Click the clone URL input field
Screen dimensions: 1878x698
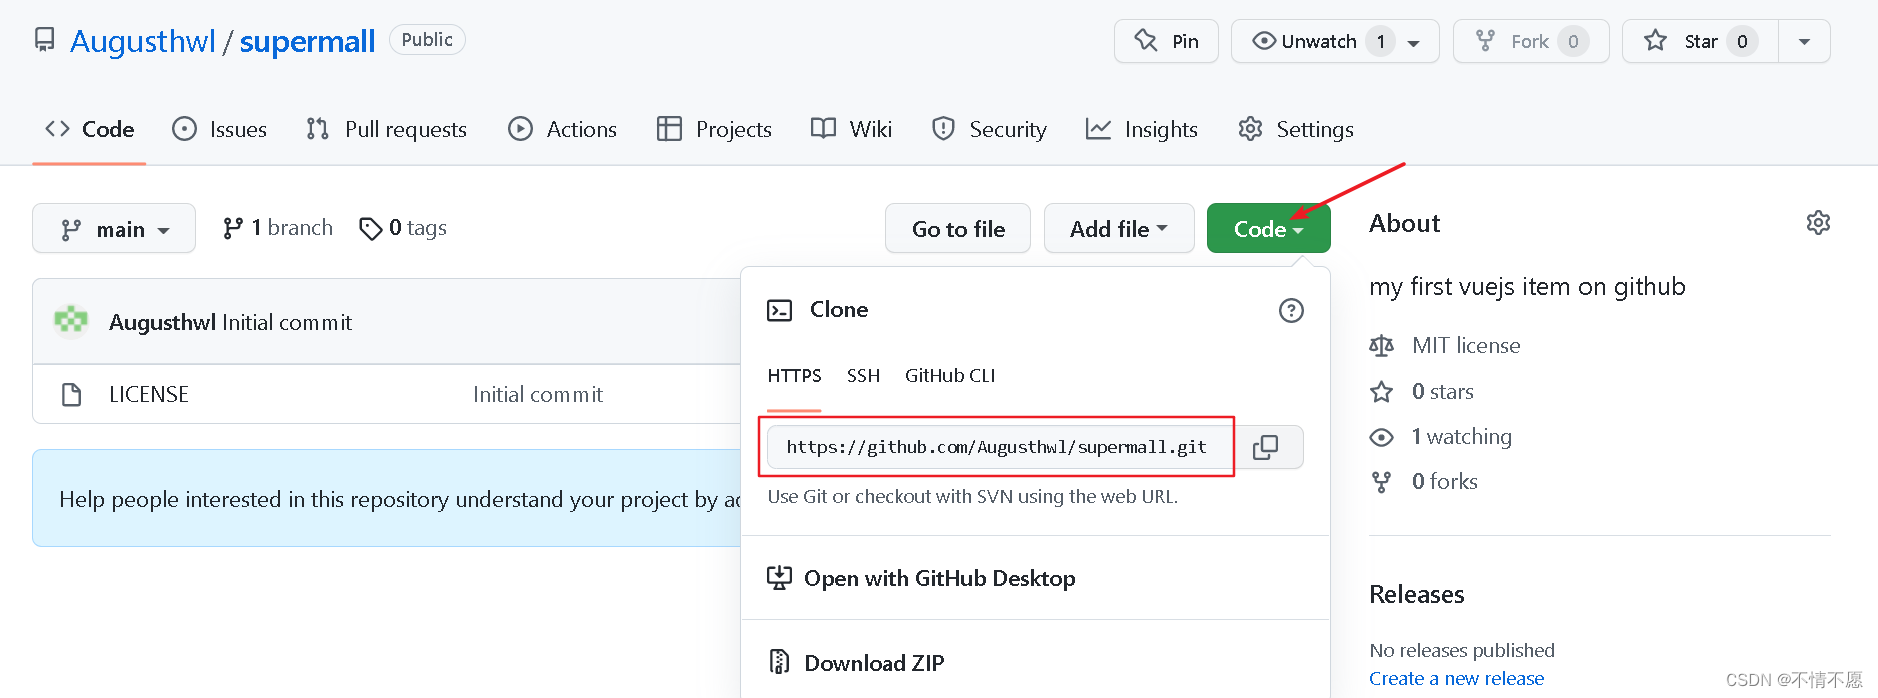click(1000, 447)
